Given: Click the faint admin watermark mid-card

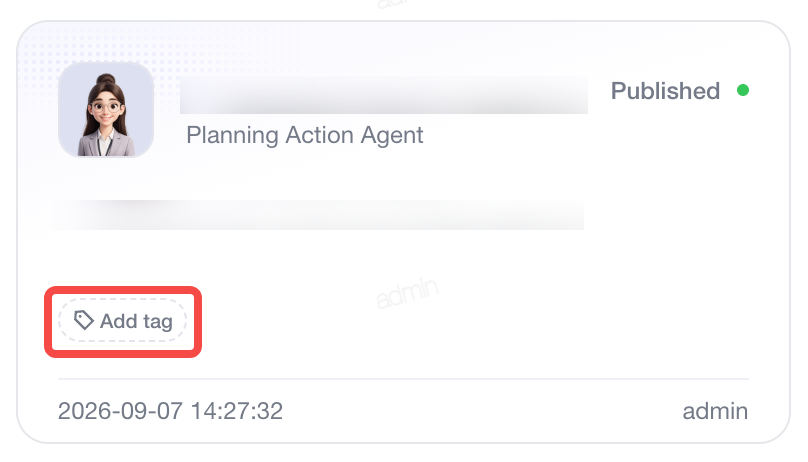Looking at the screenshot, I should click(407, 293).
